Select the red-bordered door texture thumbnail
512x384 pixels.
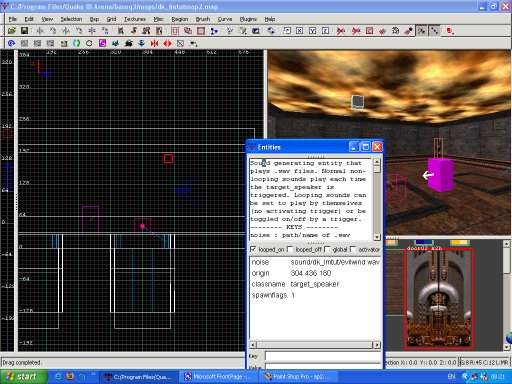439,299
